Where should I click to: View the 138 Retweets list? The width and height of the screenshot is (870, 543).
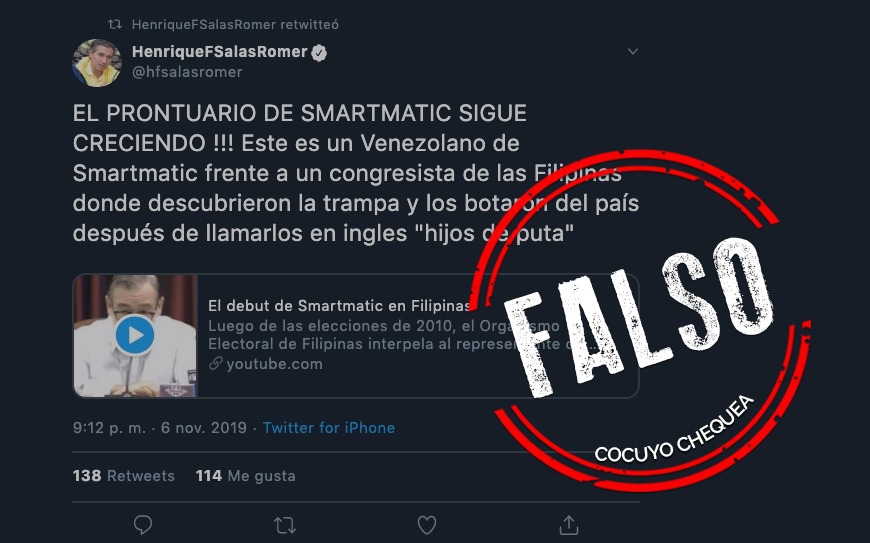click(124, 476)
